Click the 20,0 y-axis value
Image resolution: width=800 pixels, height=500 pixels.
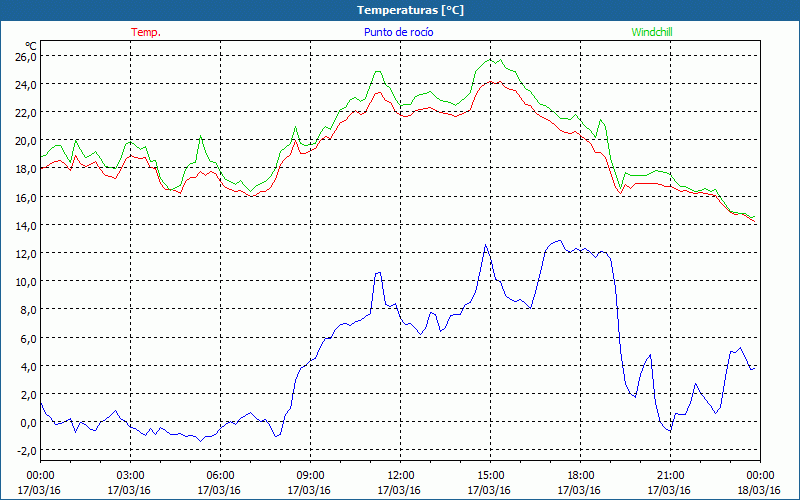[25, 141]
